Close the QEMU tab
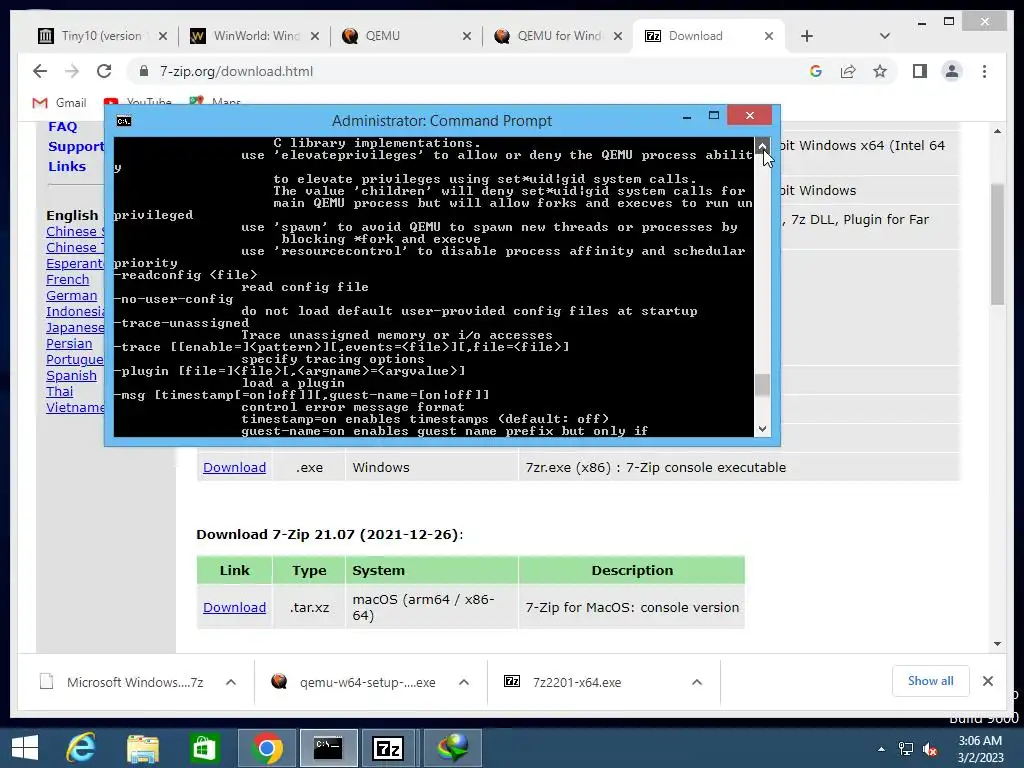The image size is (1024, 768). pos(466,36)
